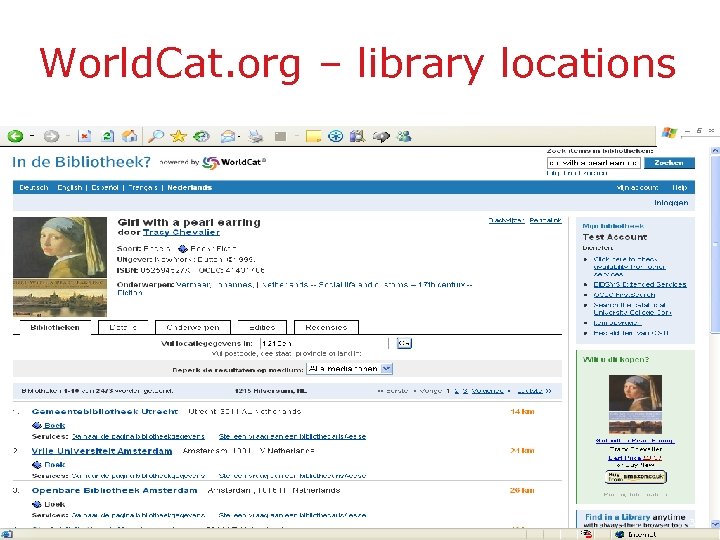Image resolution: width=720 pixels, height=540 pixels.
Task: Click the Volgende next-page link
Action: 488,391
